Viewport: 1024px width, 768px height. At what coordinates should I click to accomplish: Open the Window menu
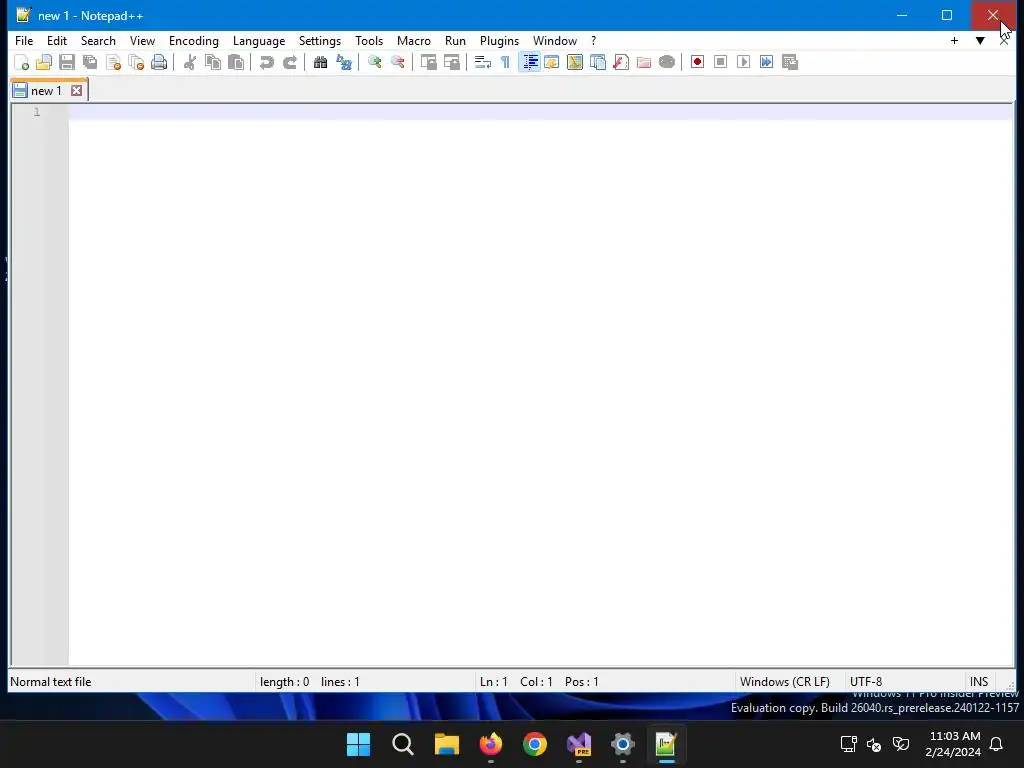point(555,40)
